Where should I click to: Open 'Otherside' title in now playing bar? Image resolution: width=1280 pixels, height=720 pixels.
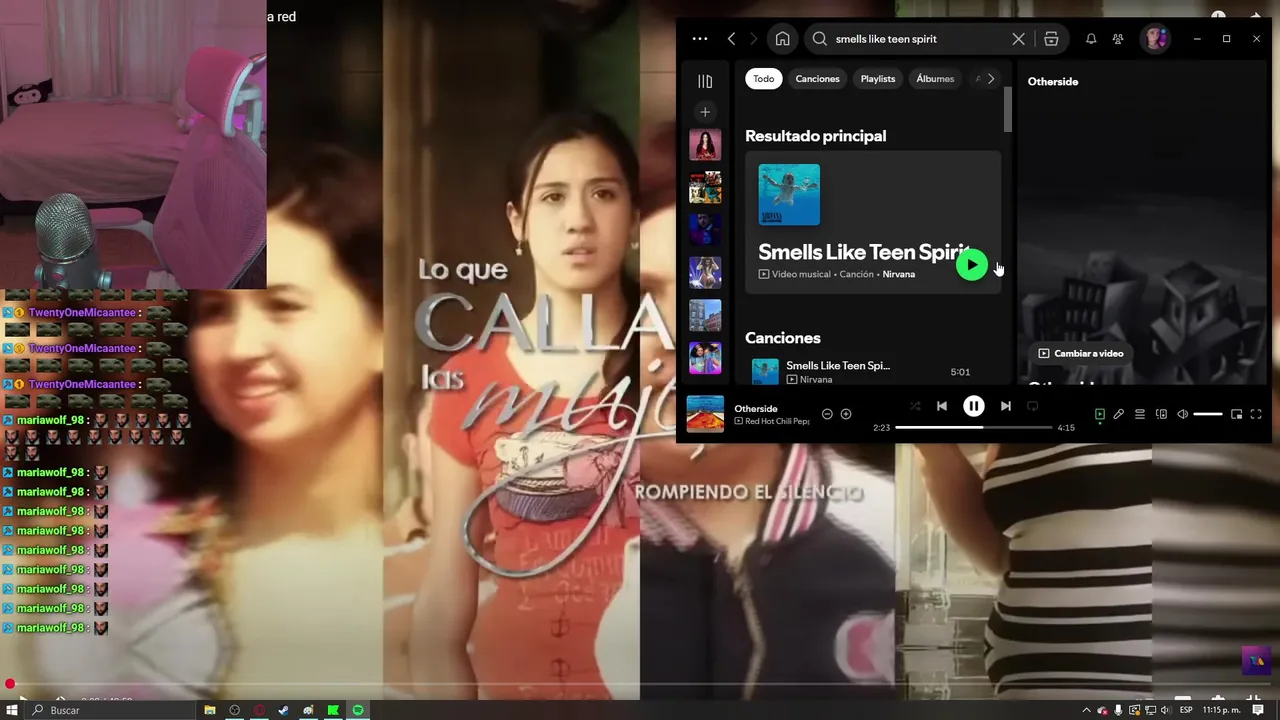click(x=756, y=408)
